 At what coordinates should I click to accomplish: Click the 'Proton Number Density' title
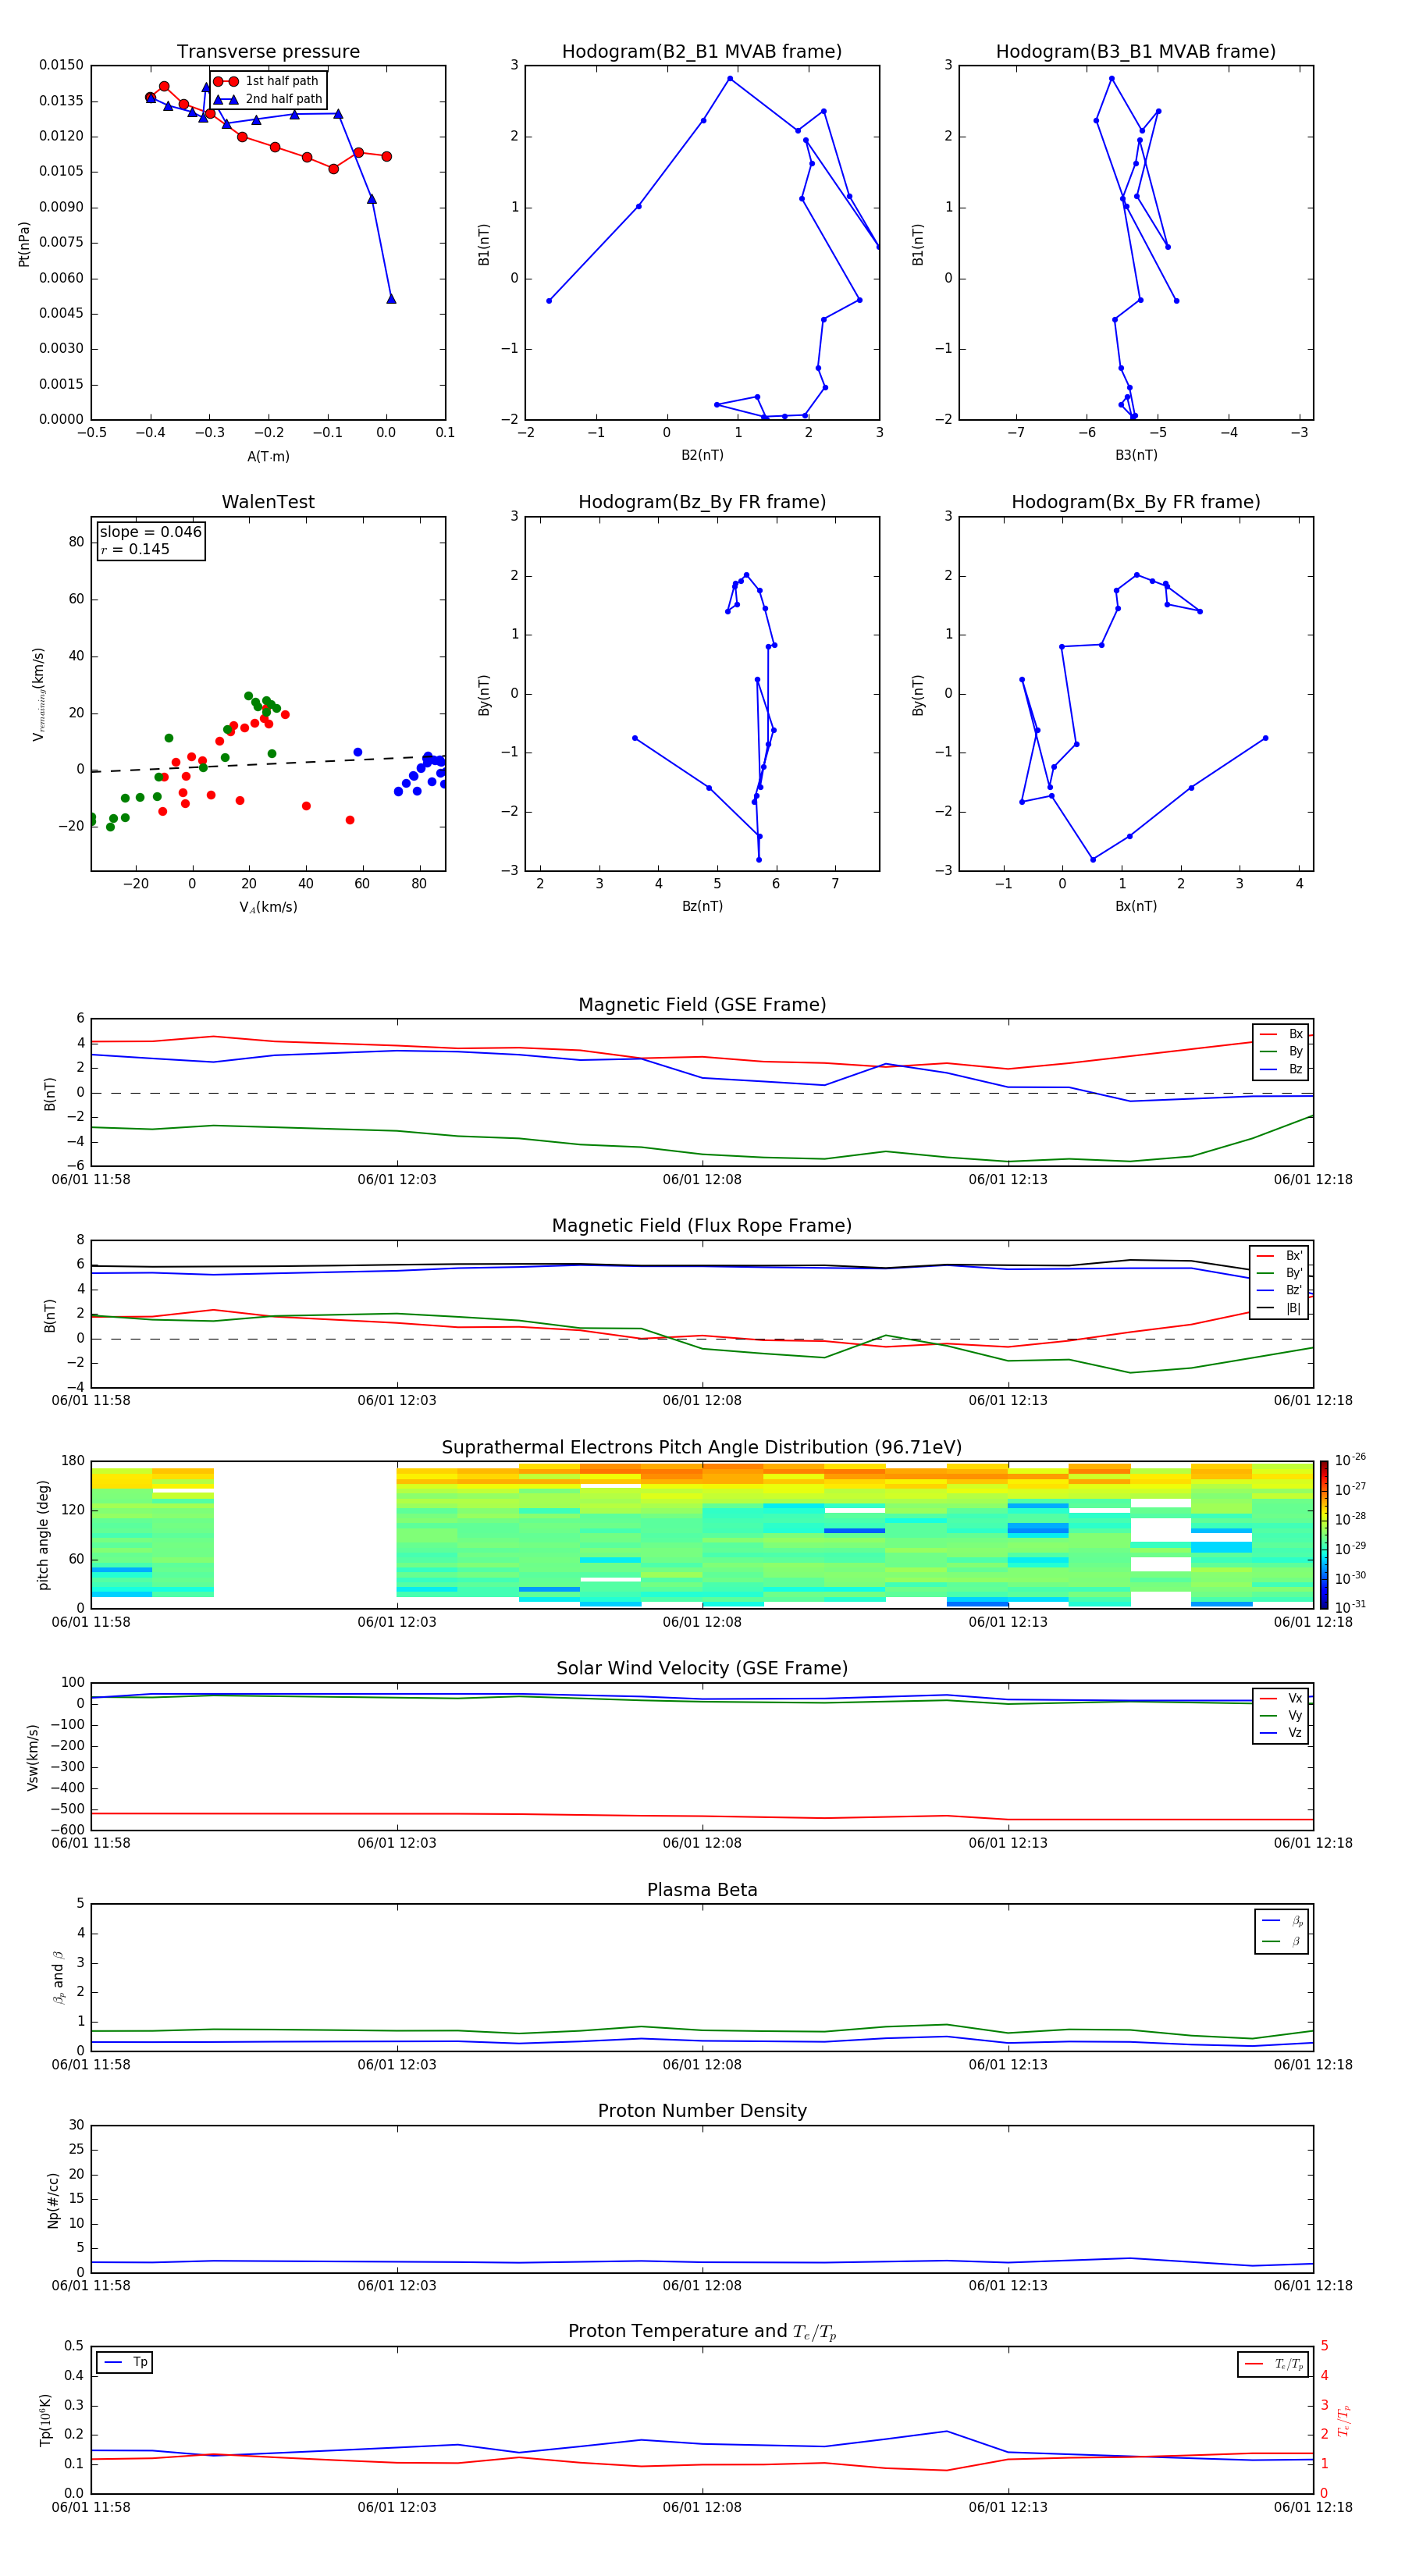(702, 2112)
